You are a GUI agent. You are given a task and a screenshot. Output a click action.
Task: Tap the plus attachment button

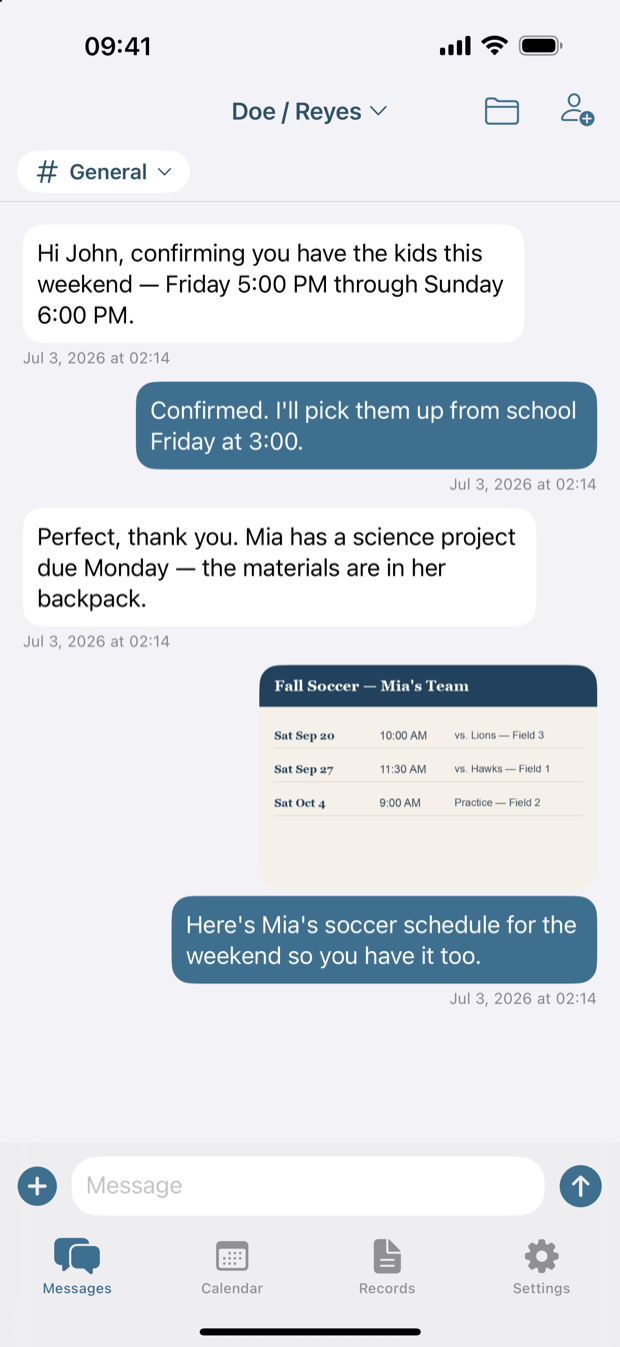(37, 1186)
